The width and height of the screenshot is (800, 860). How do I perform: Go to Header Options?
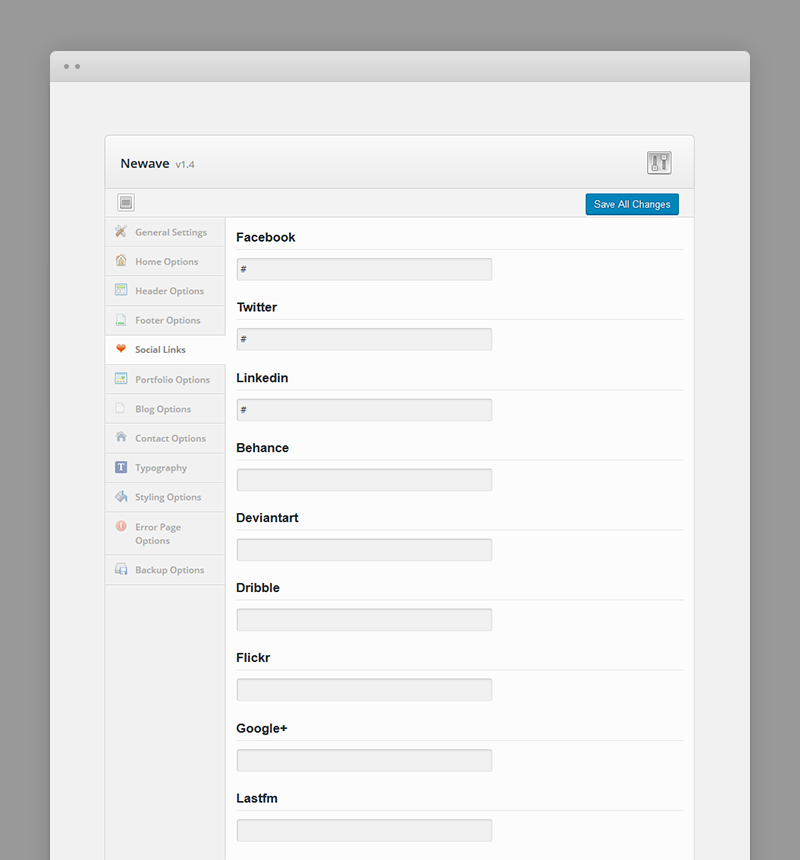(165, 291)
